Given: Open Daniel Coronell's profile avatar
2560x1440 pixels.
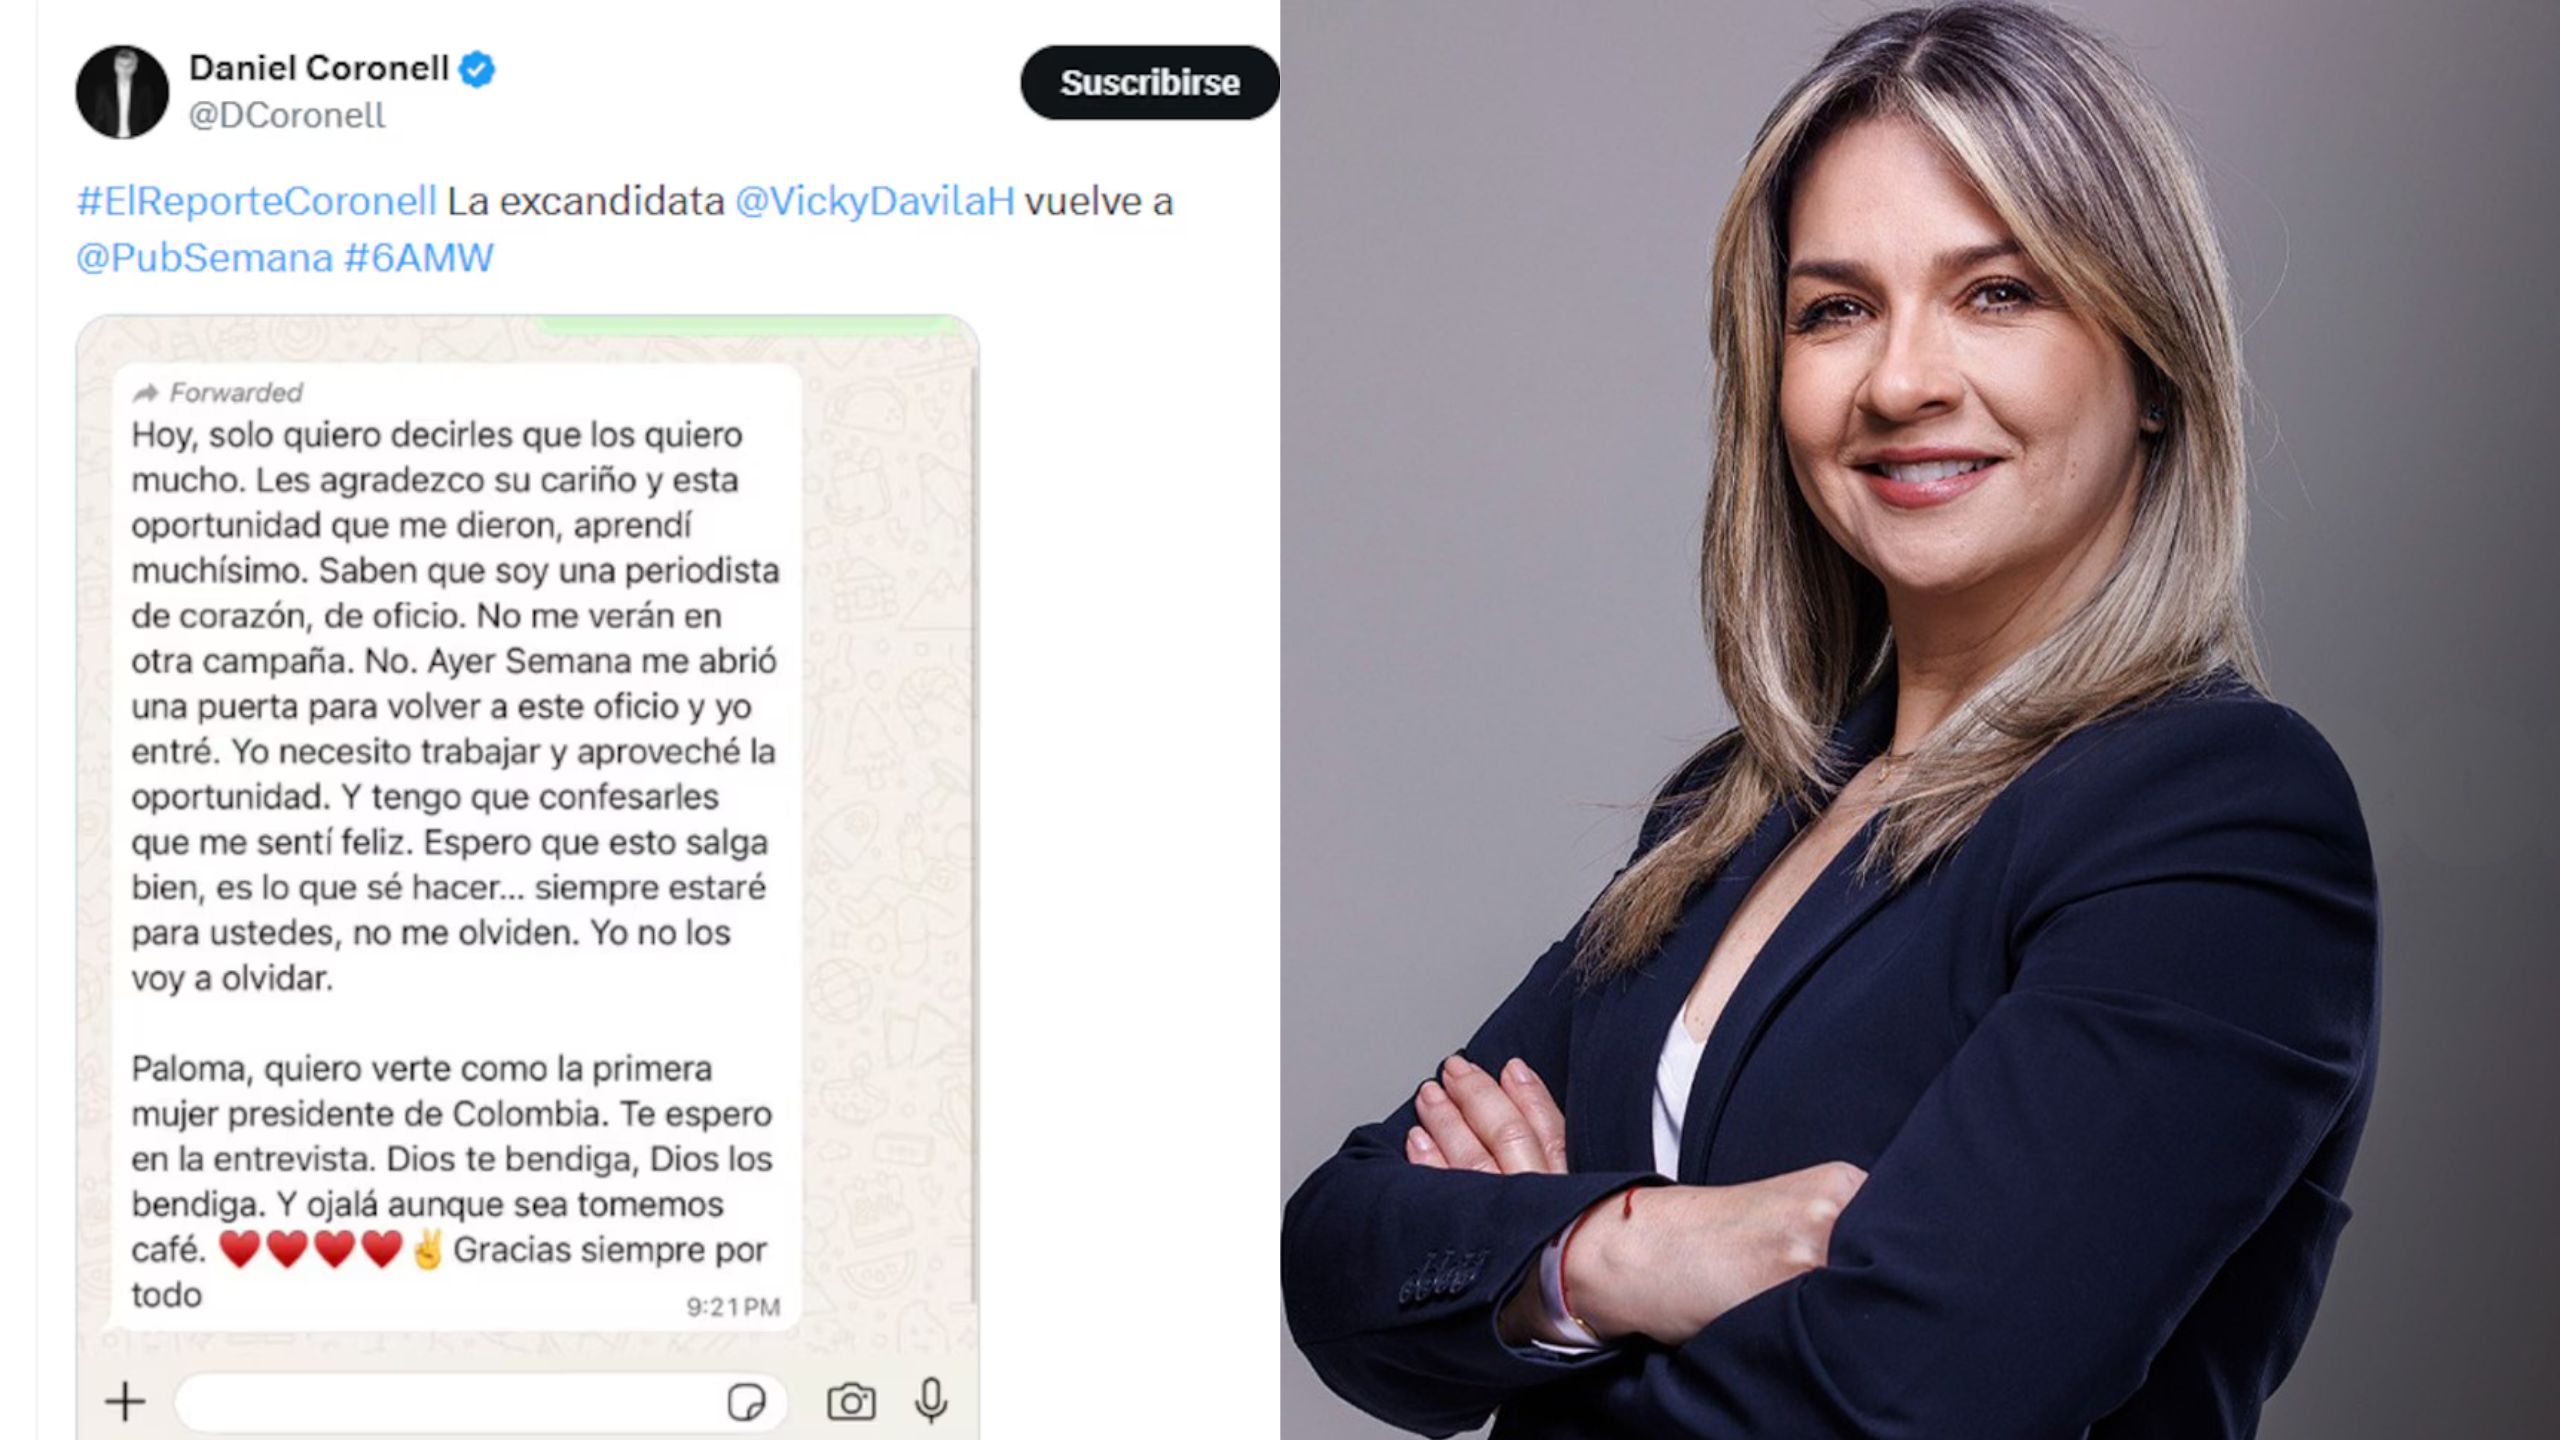Looking at the screenshot, I should [x=122, y=91].
